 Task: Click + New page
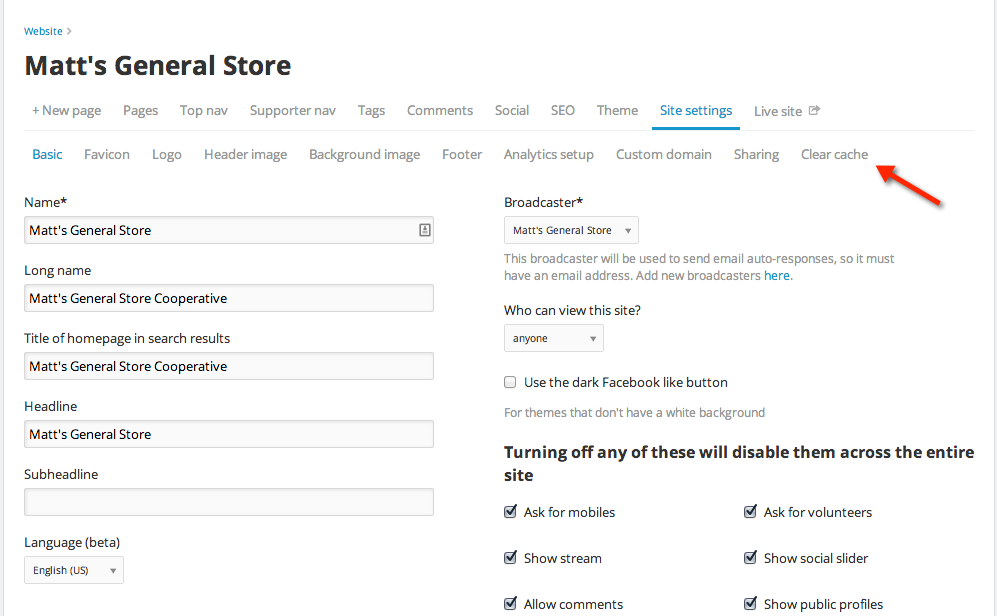coord(67,111)
